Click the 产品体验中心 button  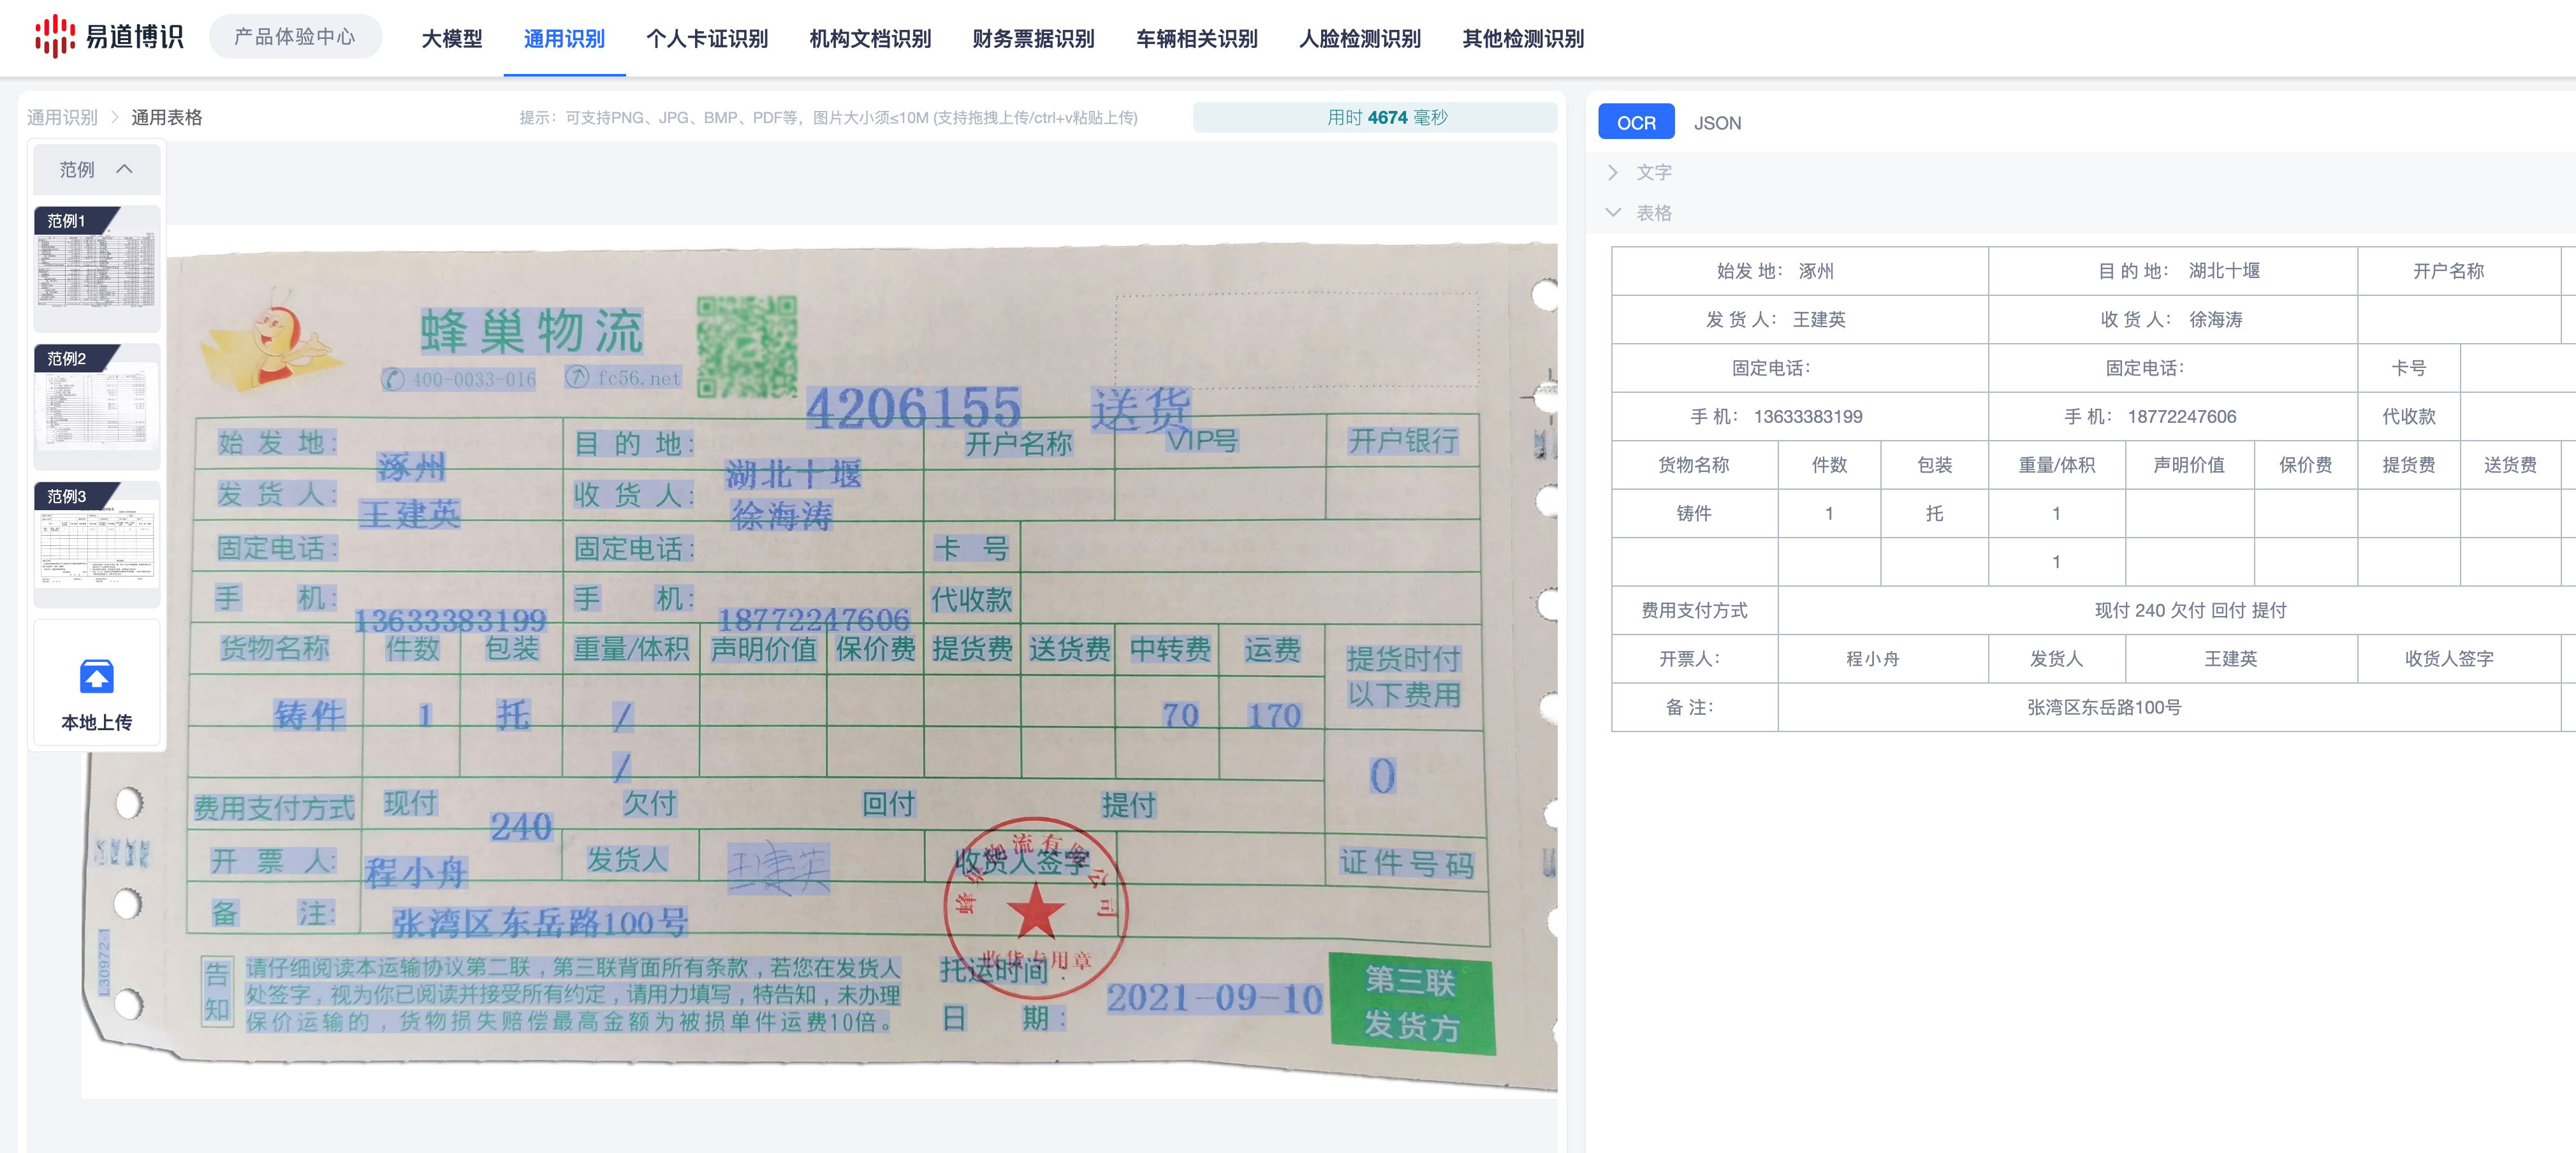pyautogui.click(x=295, y=37)
